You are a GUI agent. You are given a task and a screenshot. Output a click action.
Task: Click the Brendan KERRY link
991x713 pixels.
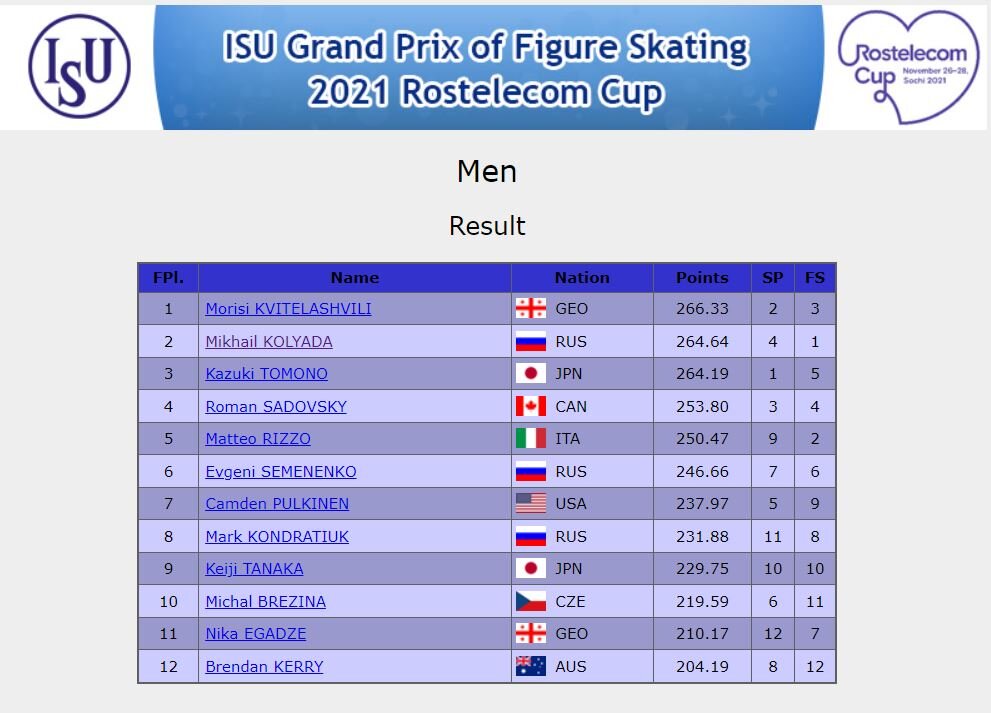coord(264,666)
